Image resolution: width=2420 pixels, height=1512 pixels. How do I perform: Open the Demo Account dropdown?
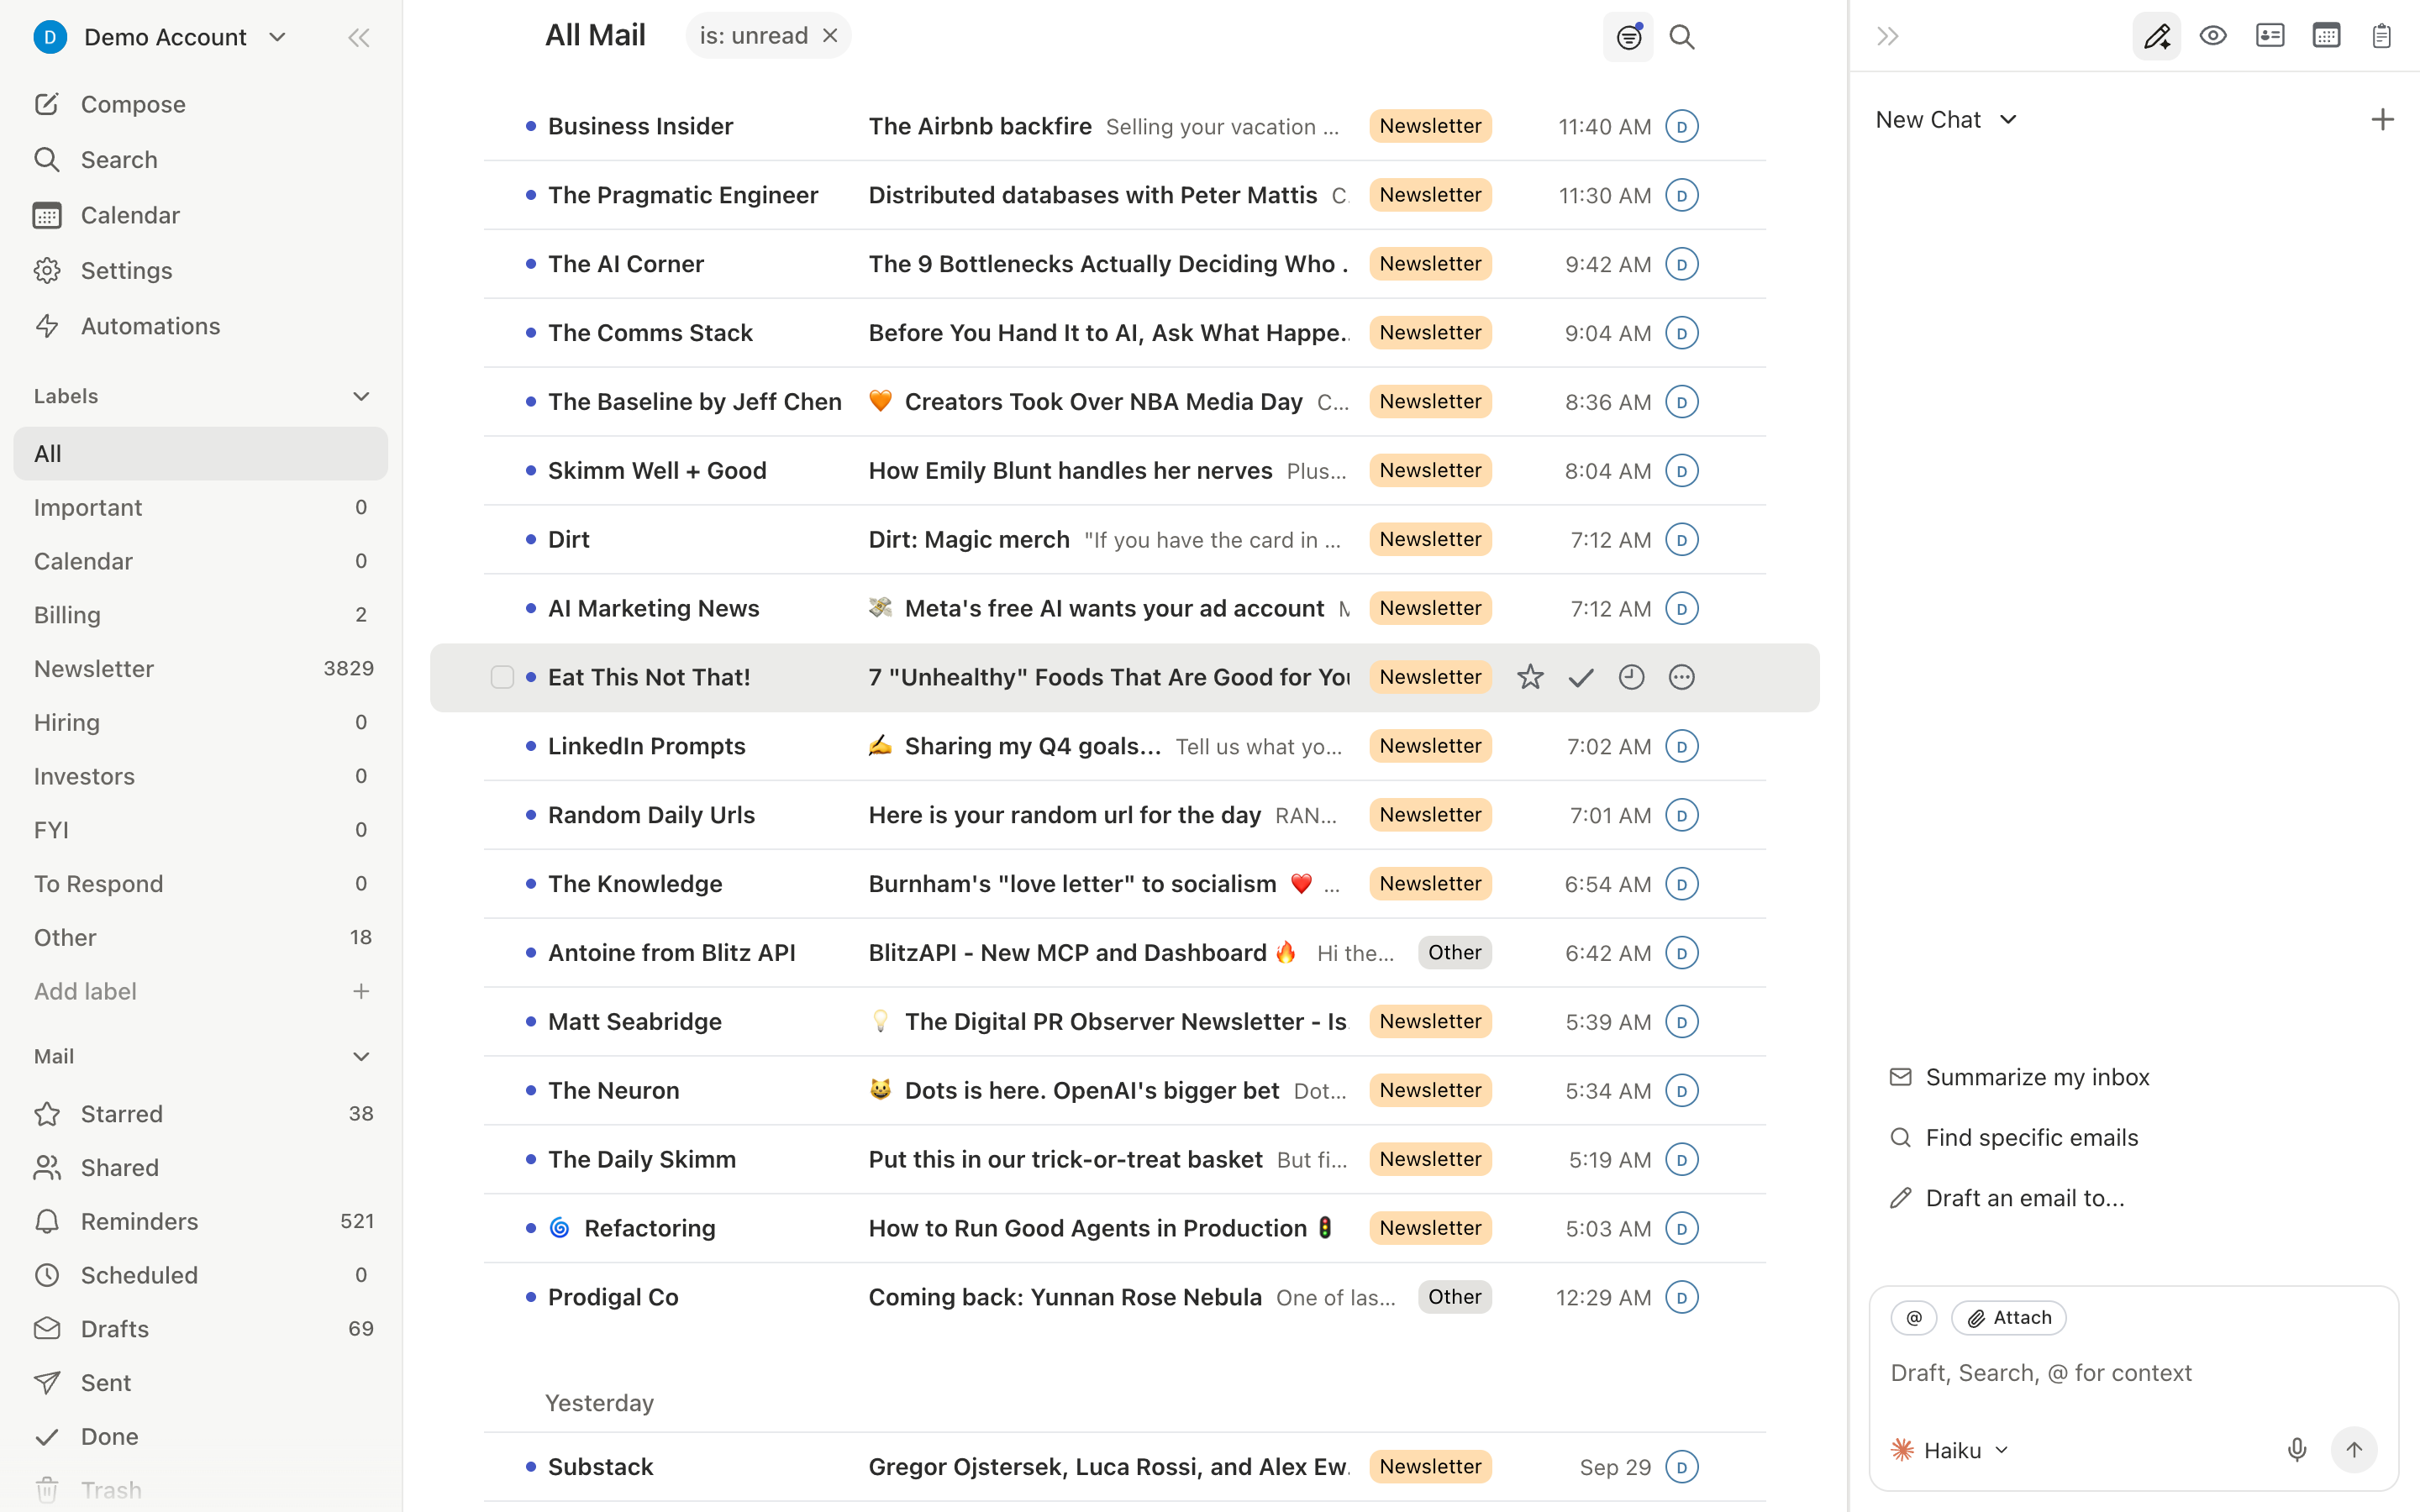coord(160,37)
